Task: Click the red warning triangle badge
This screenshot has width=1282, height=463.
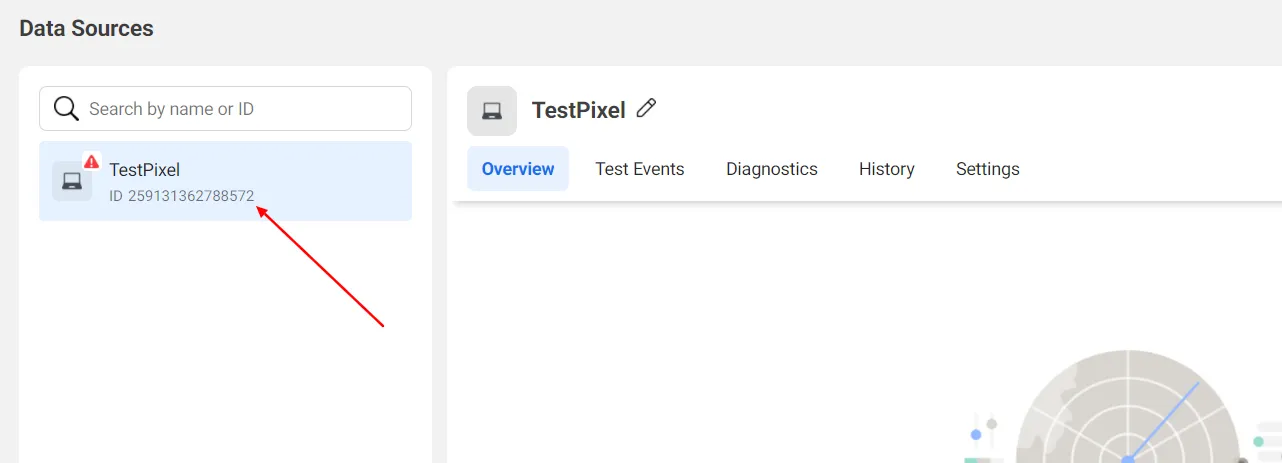Action: [x=92, y=161]
